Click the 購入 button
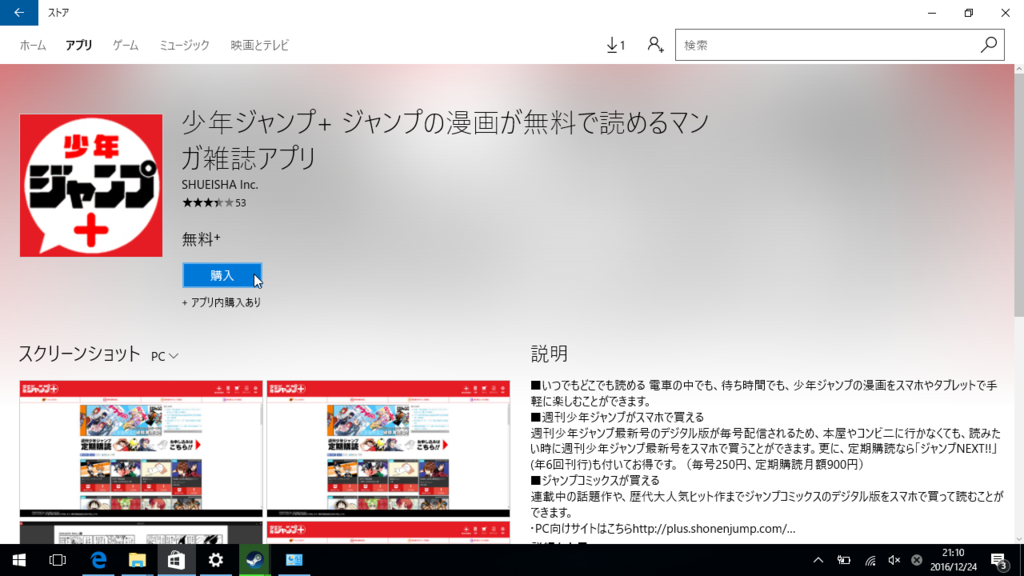Screen dimensions: 1024x576 [x=222, y=276]
